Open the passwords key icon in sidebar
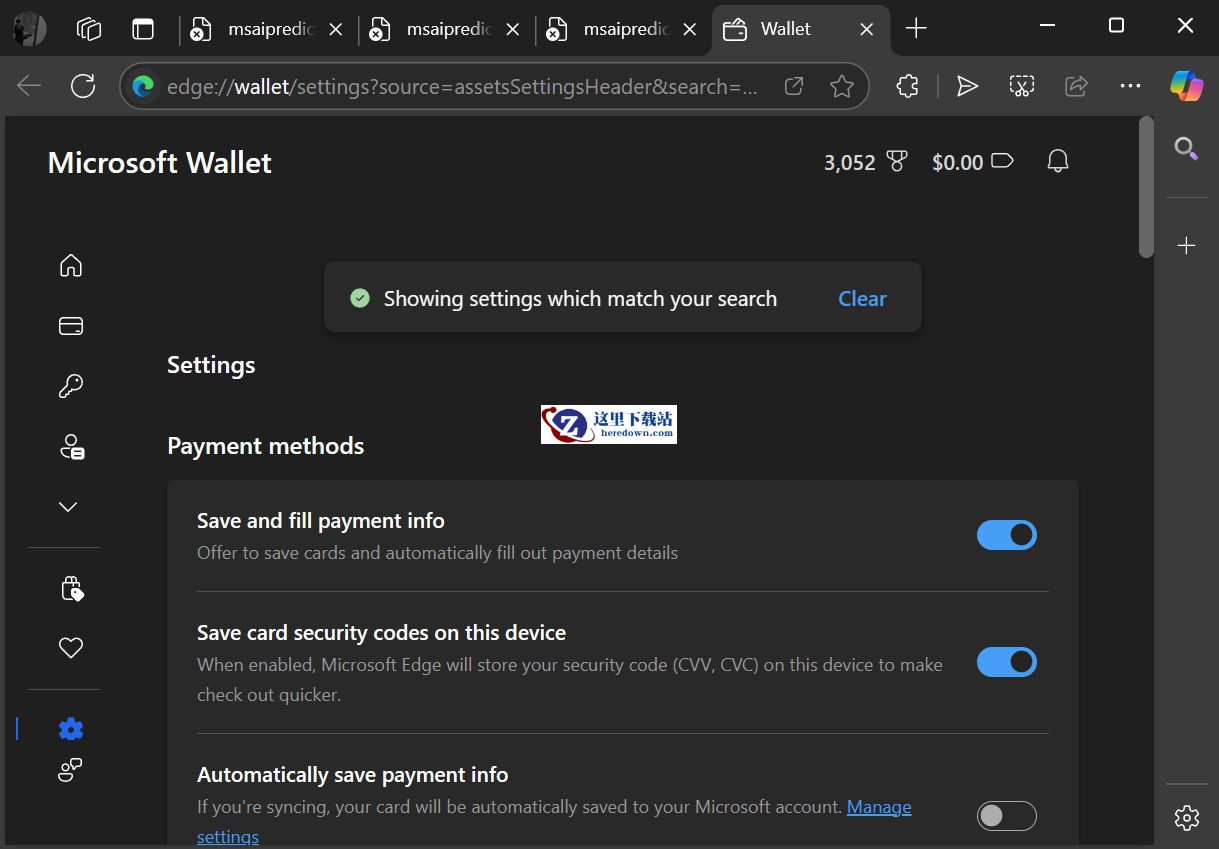Image resolution: width=1219 pixels, height=849 pixels. pyautogui.click(x=70, y=386)
